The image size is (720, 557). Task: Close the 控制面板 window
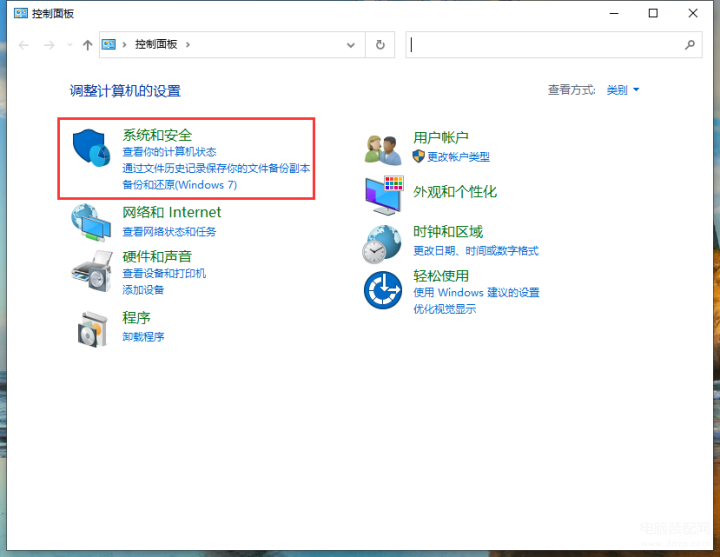[693, 13]
